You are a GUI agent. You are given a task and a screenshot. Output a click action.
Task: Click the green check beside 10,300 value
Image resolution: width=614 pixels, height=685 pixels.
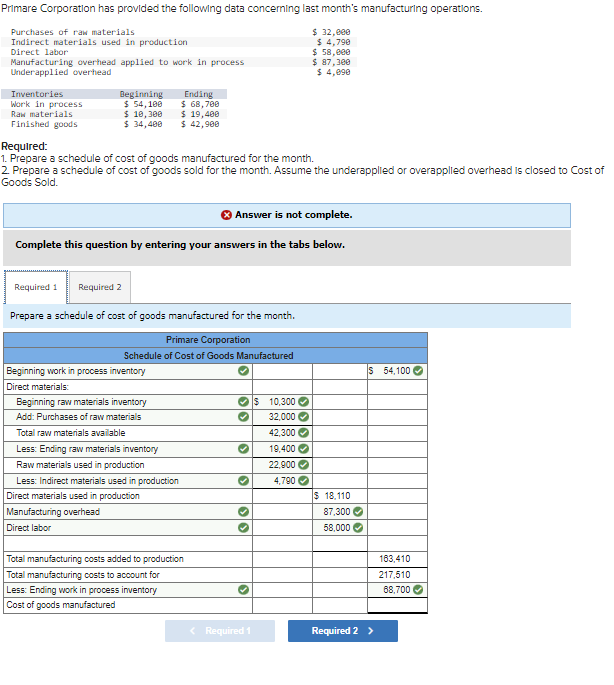click(304, 401)
